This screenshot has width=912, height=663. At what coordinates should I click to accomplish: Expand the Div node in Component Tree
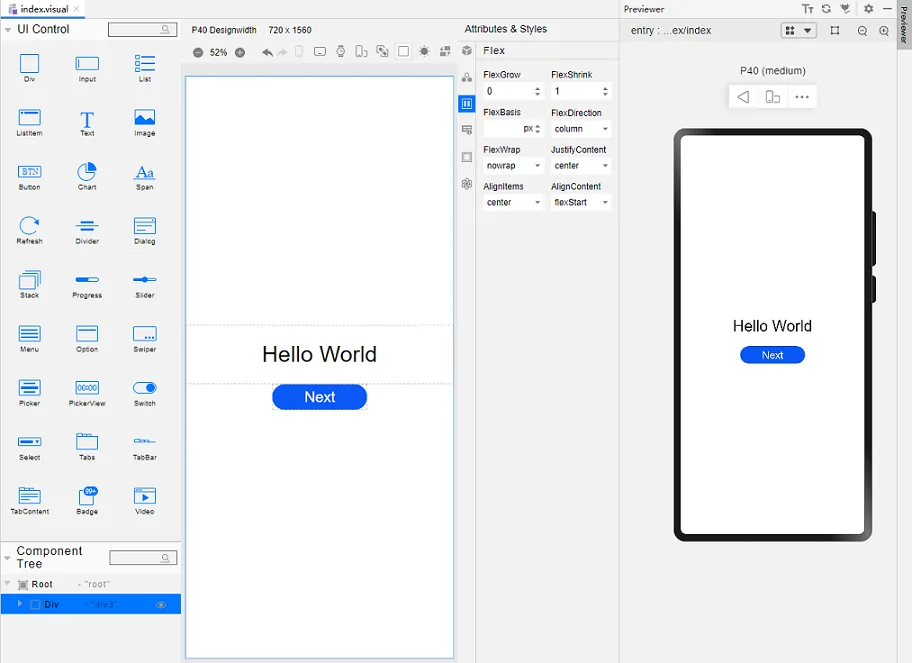tap(20, 604)
